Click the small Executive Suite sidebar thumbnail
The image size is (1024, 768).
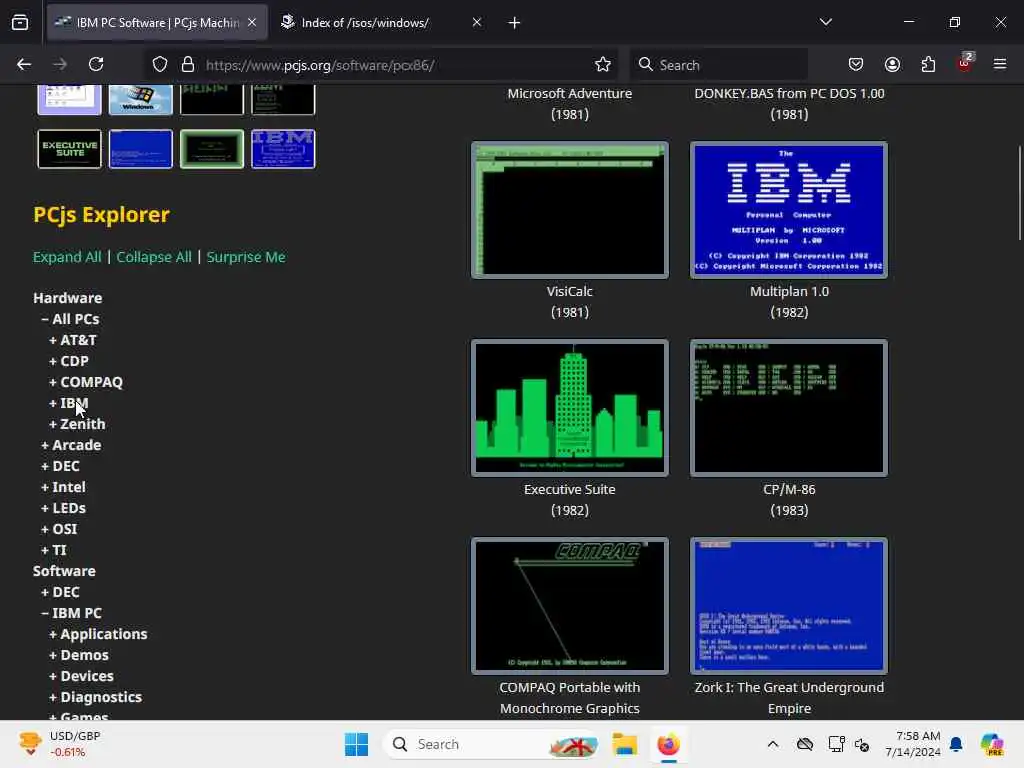click(69, 149)
